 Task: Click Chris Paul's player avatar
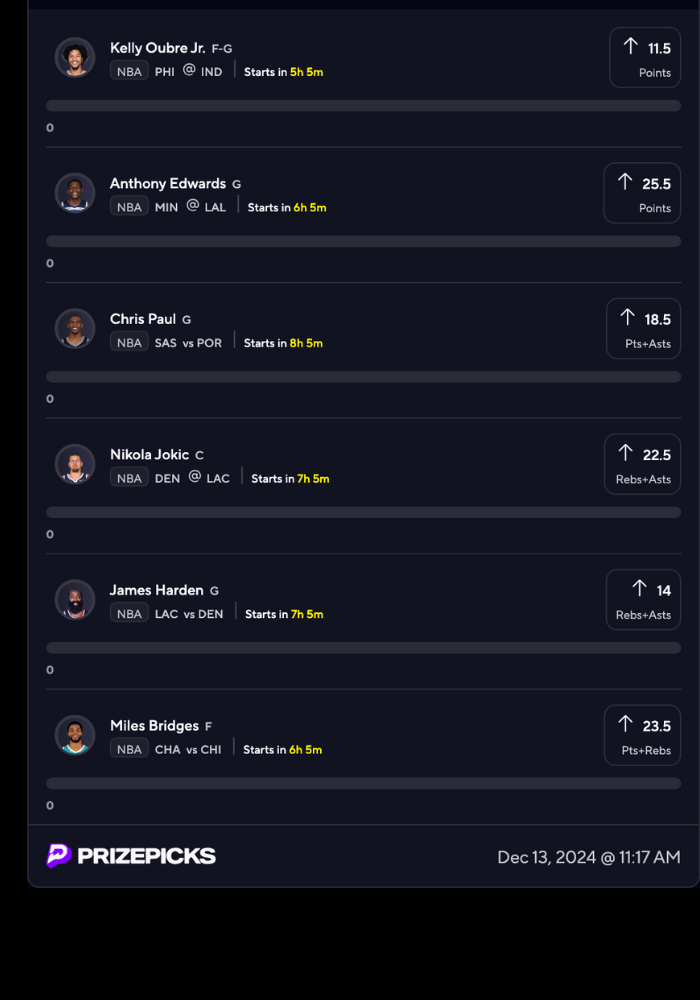tap(75, 329)
